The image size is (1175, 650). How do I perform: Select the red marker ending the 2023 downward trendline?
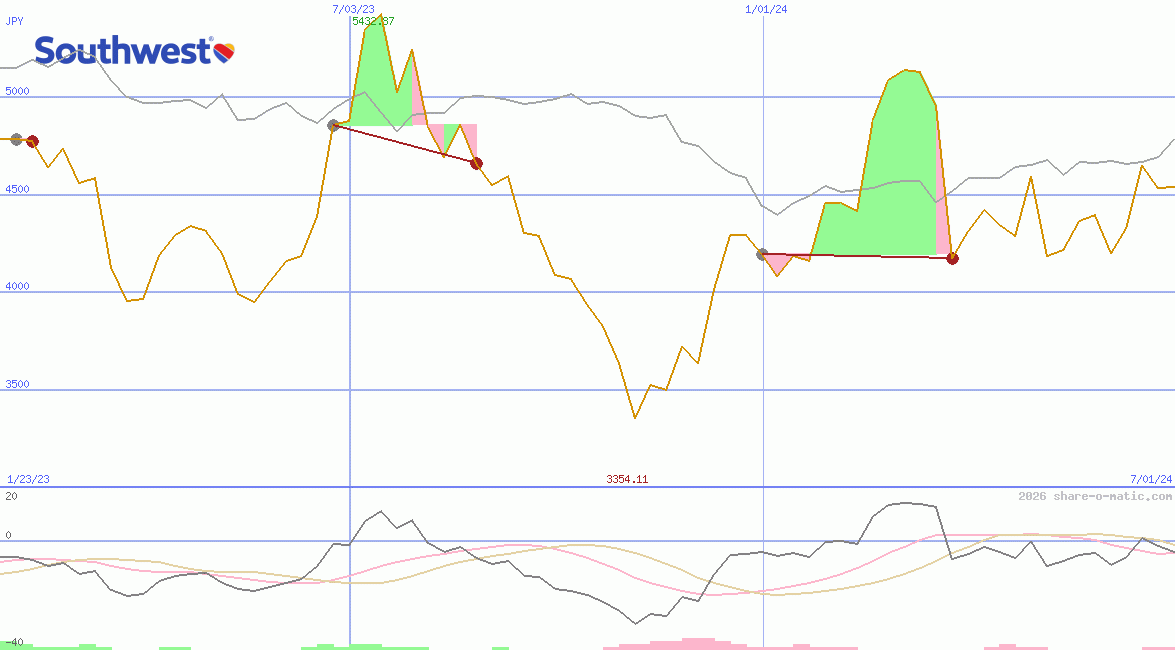476,163
